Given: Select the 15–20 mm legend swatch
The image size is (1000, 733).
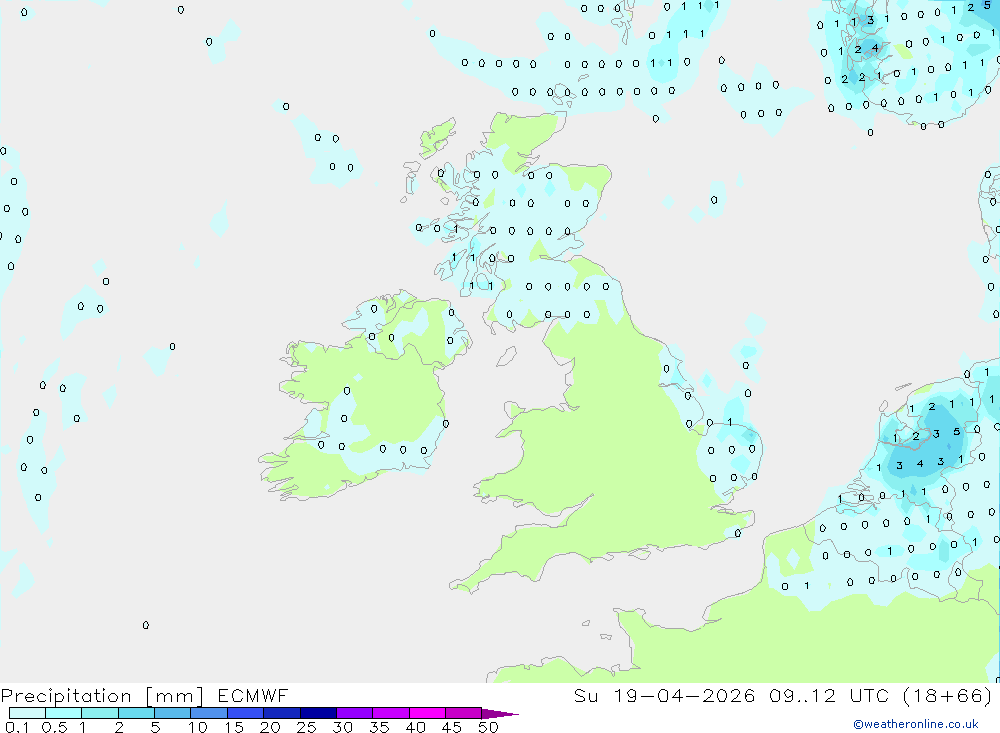Looking at the screenshot, I should 246,713.
